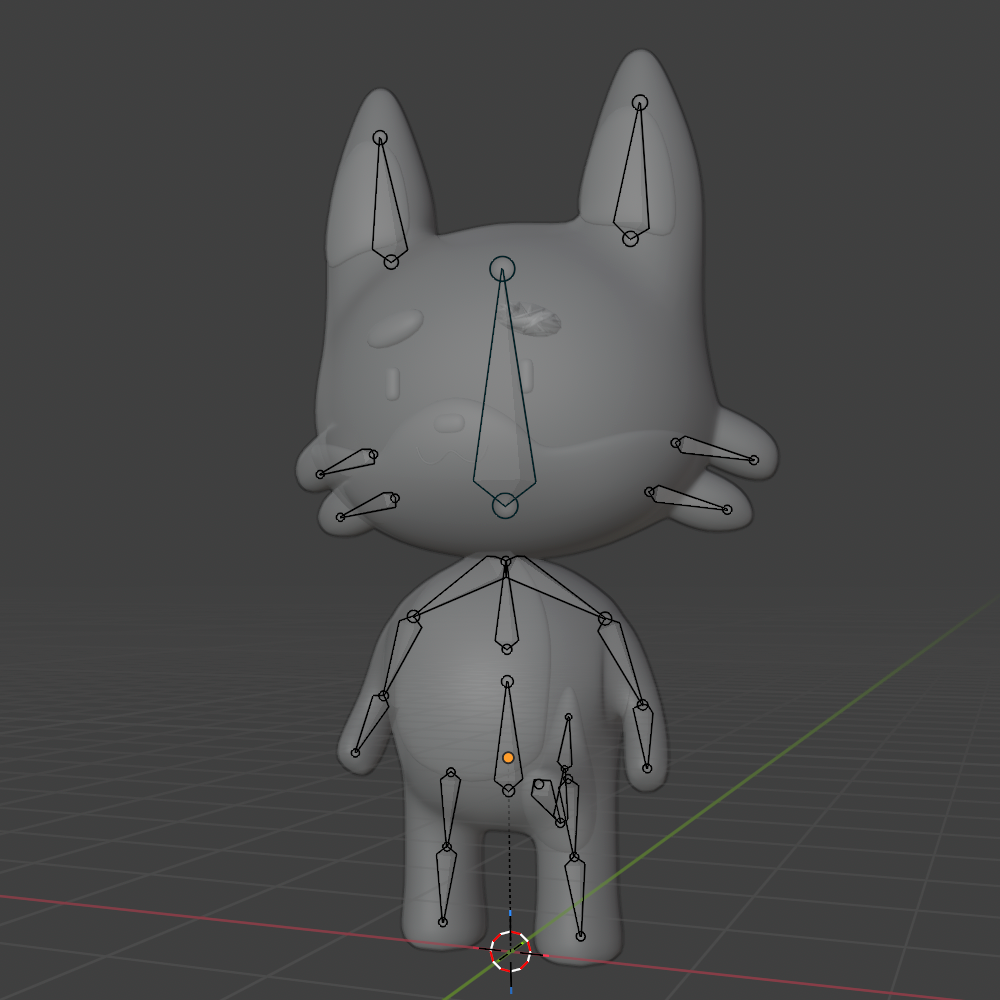Screen dimensions: 1000x1000
Task: Select the thigh bone in the screen-left leg
Action: pos(449,810)
